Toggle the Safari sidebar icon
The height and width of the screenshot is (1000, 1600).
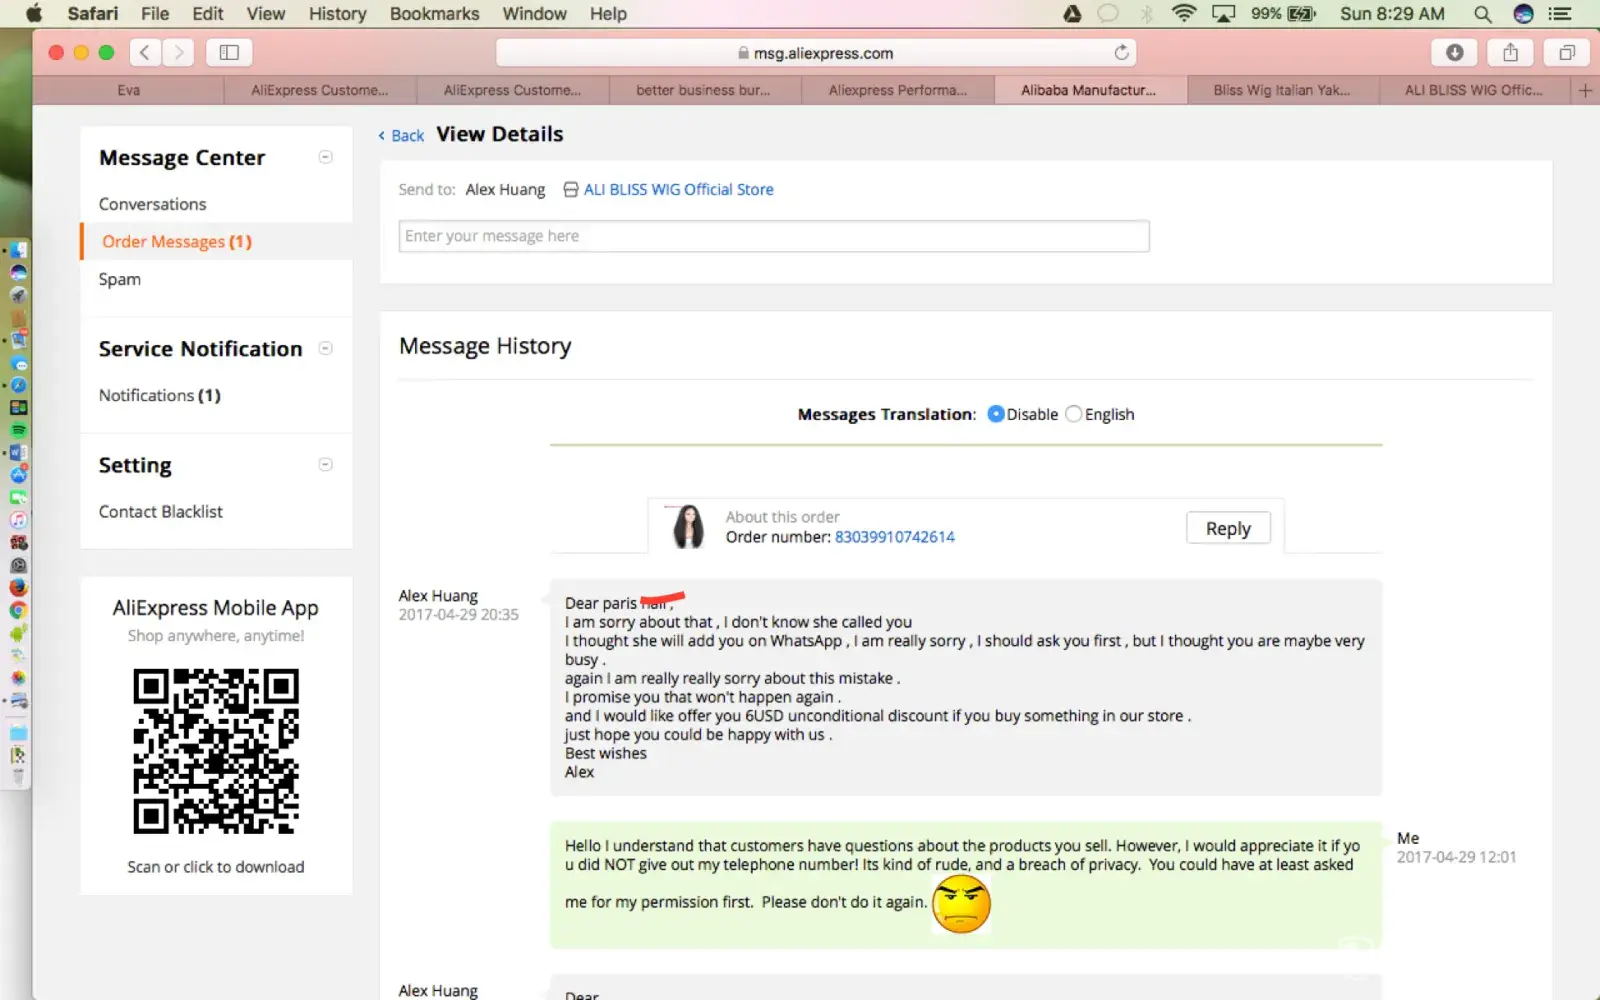click(x=229, y=53)
